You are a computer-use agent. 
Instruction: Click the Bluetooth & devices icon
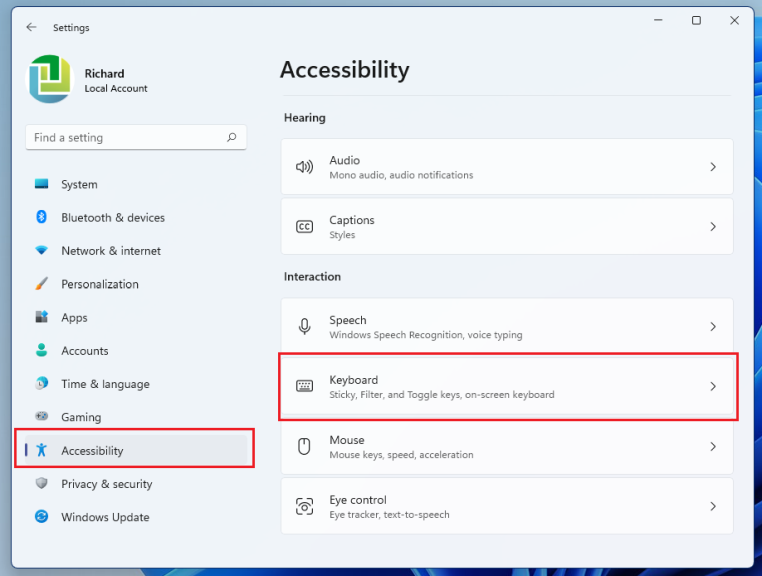(41, 217)
